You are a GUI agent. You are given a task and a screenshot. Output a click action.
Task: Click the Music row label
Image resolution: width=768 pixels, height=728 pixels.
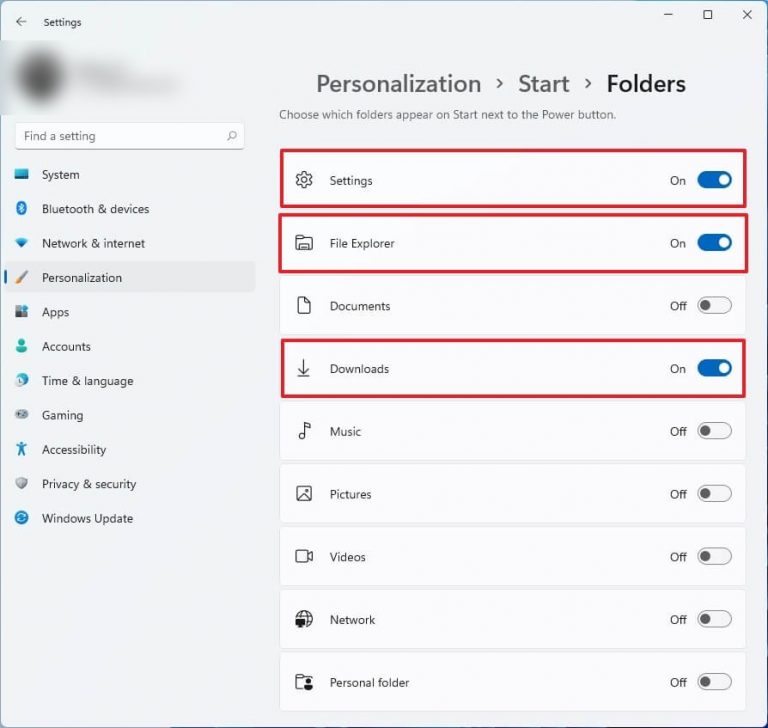[345, 431]
